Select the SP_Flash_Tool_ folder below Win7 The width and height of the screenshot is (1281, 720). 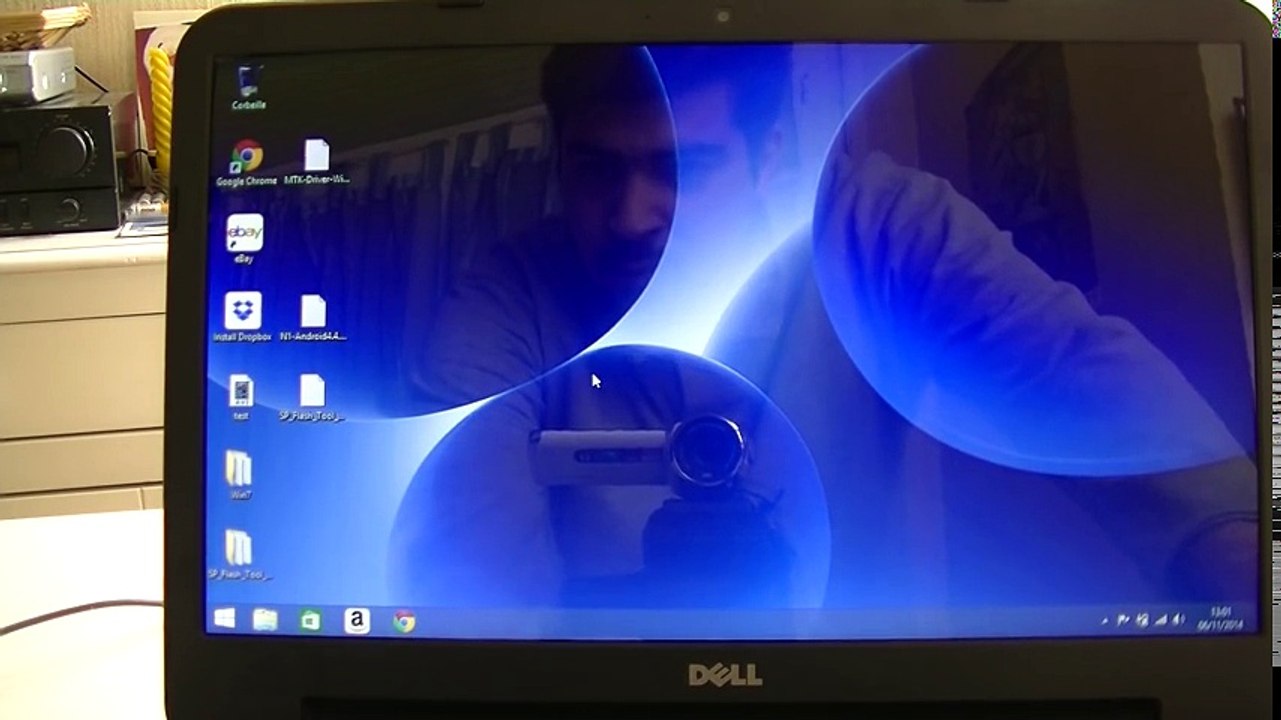[238, 555]
